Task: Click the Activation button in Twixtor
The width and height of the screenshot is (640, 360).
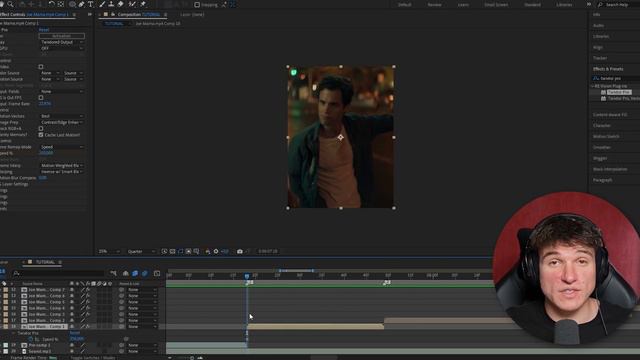Action: (62, 36)
